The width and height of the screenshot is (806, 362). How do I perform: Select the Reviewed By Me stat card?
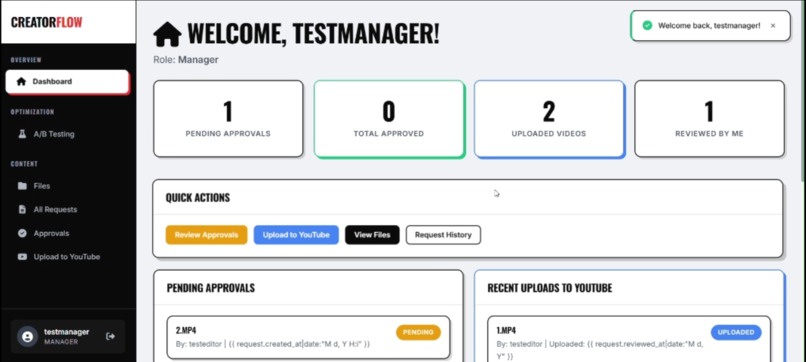709,119
